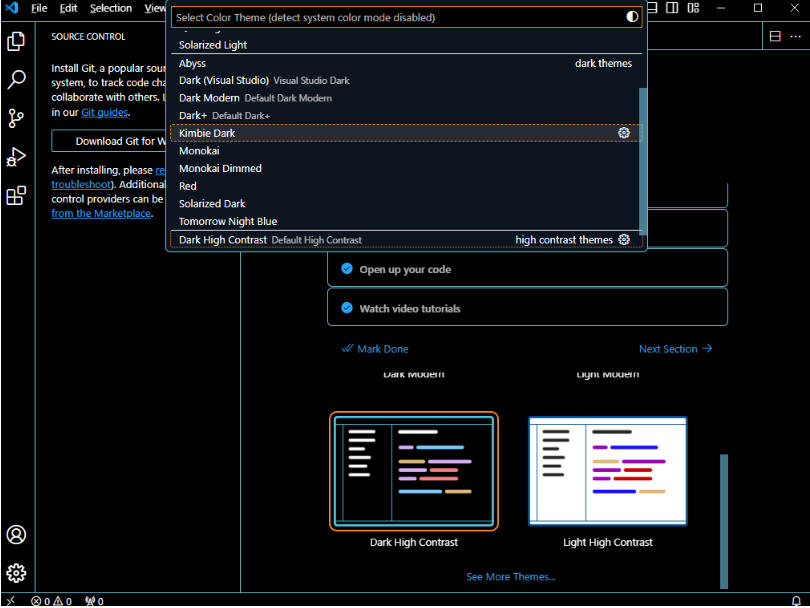
Task: Open Dark High Contrast theme settings gear
Action: (624, 240)
